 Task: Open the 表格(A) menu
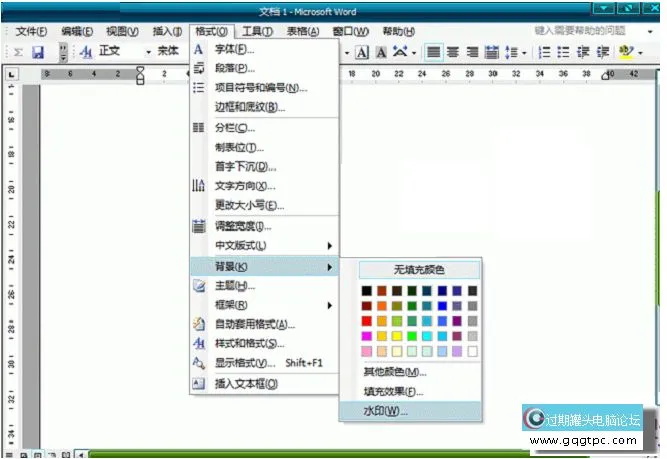click(x=303, y=31)
